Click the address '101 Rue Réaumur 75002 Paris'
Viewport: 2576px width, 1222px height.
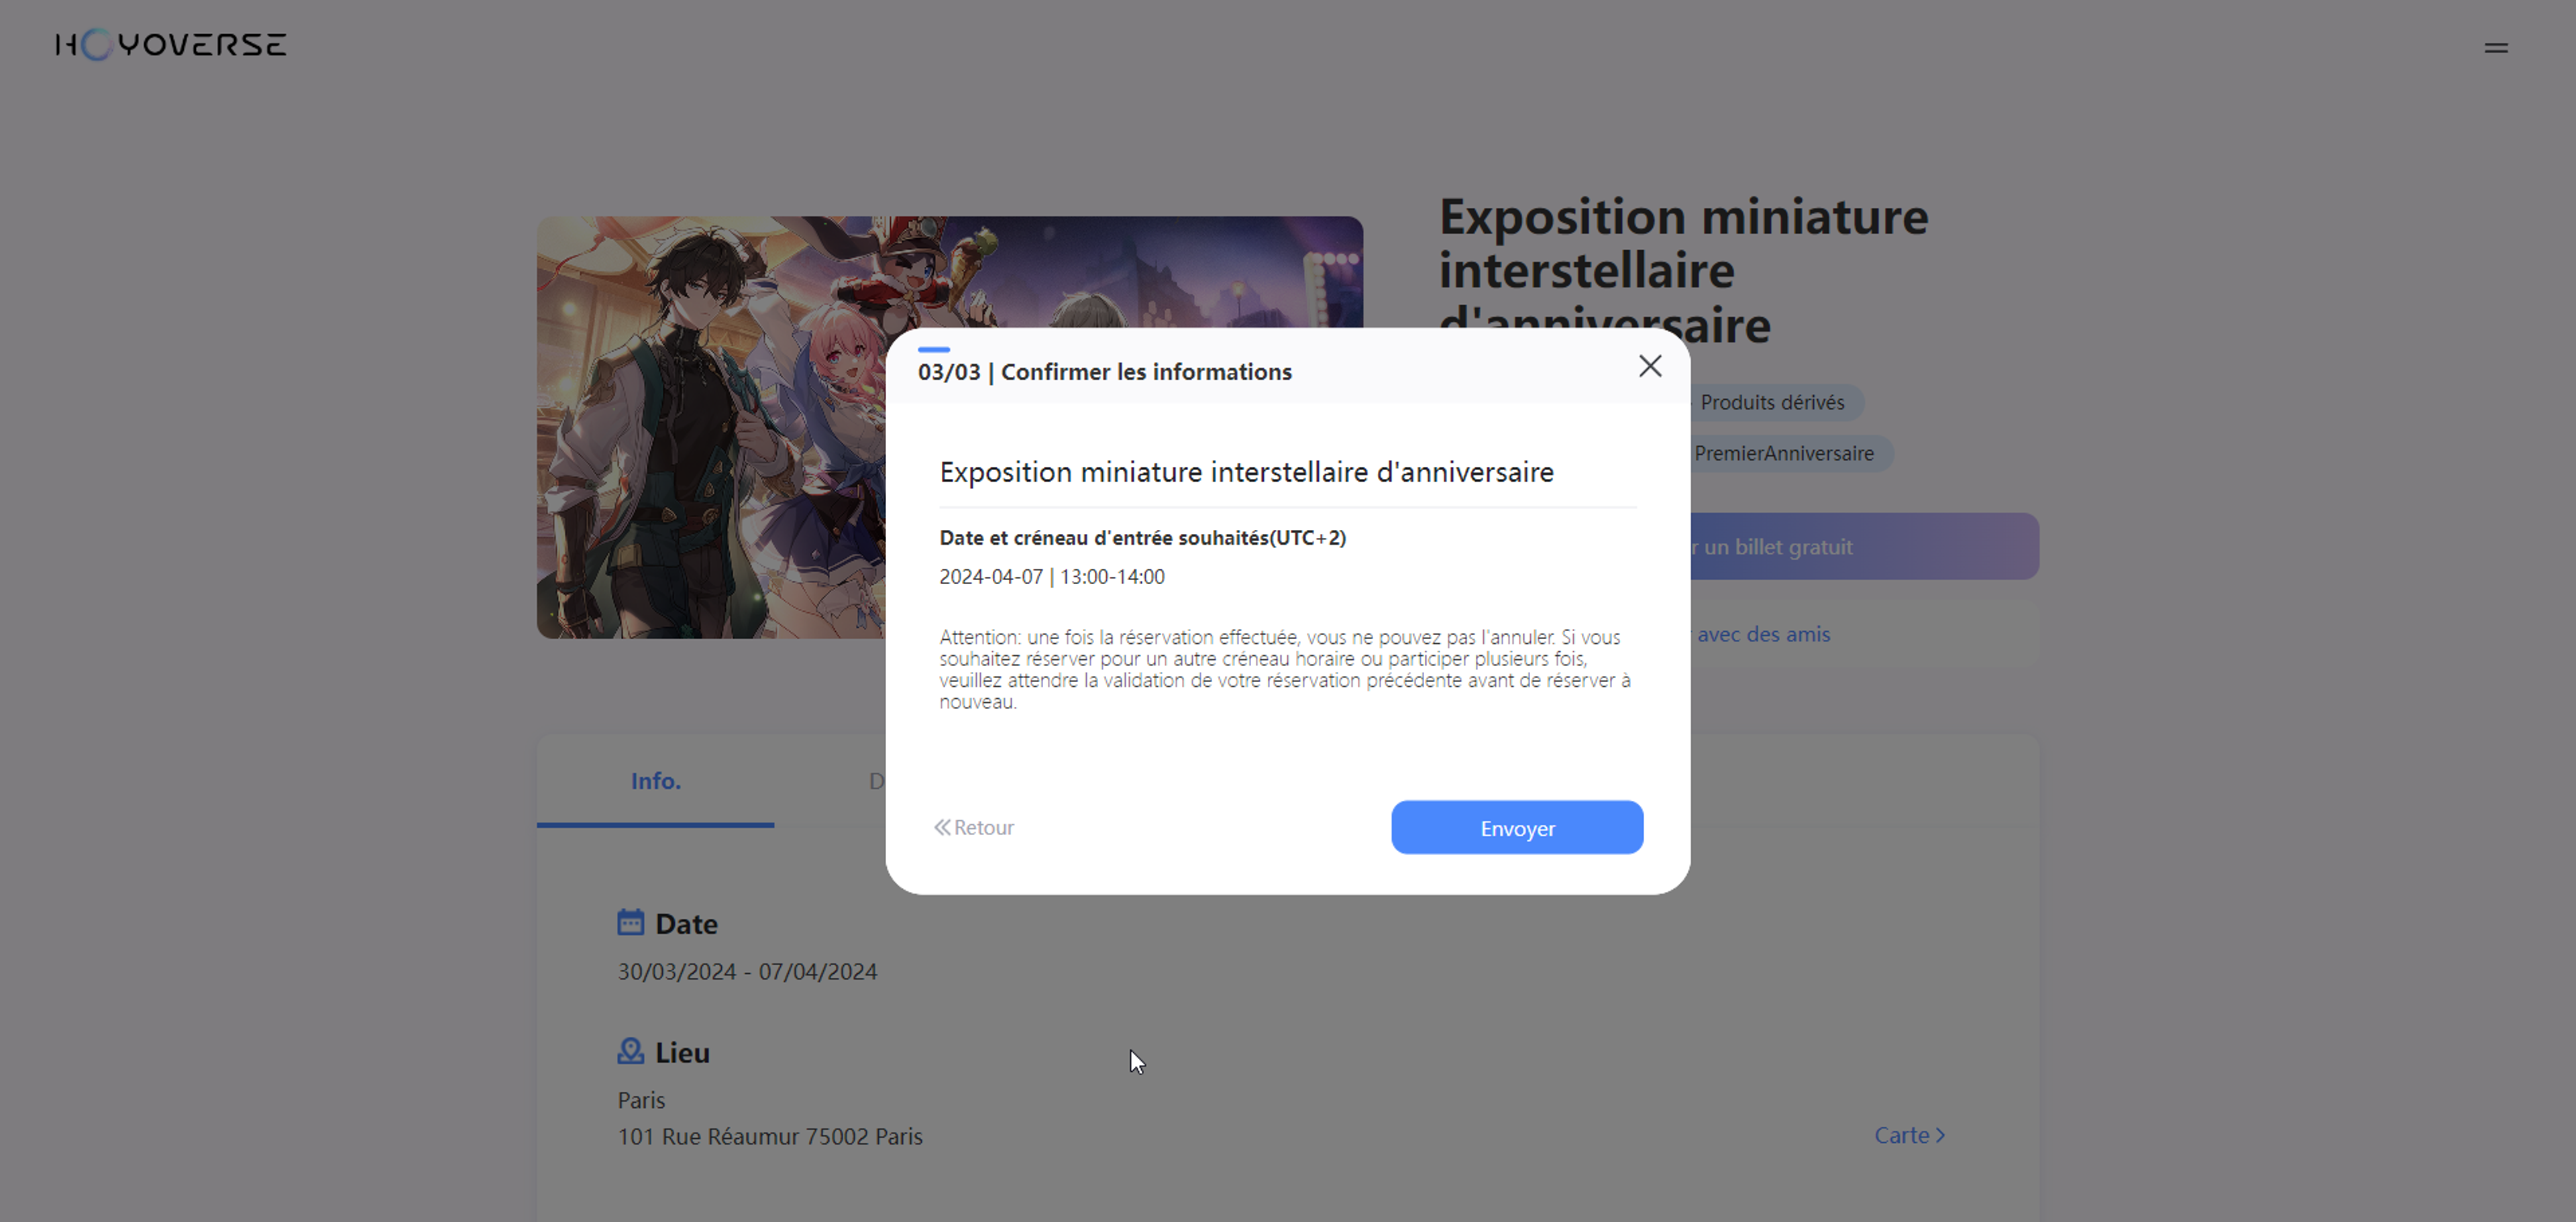770,1136
